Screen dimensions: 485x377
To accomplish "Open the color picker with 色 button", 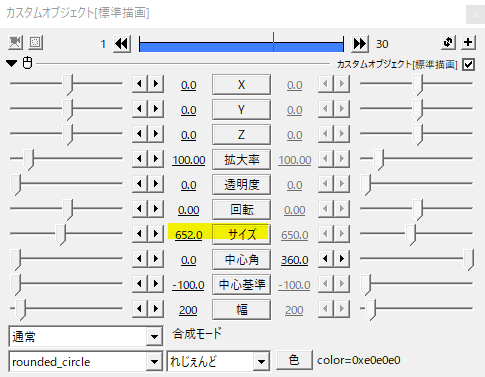I will pos(294,360).
